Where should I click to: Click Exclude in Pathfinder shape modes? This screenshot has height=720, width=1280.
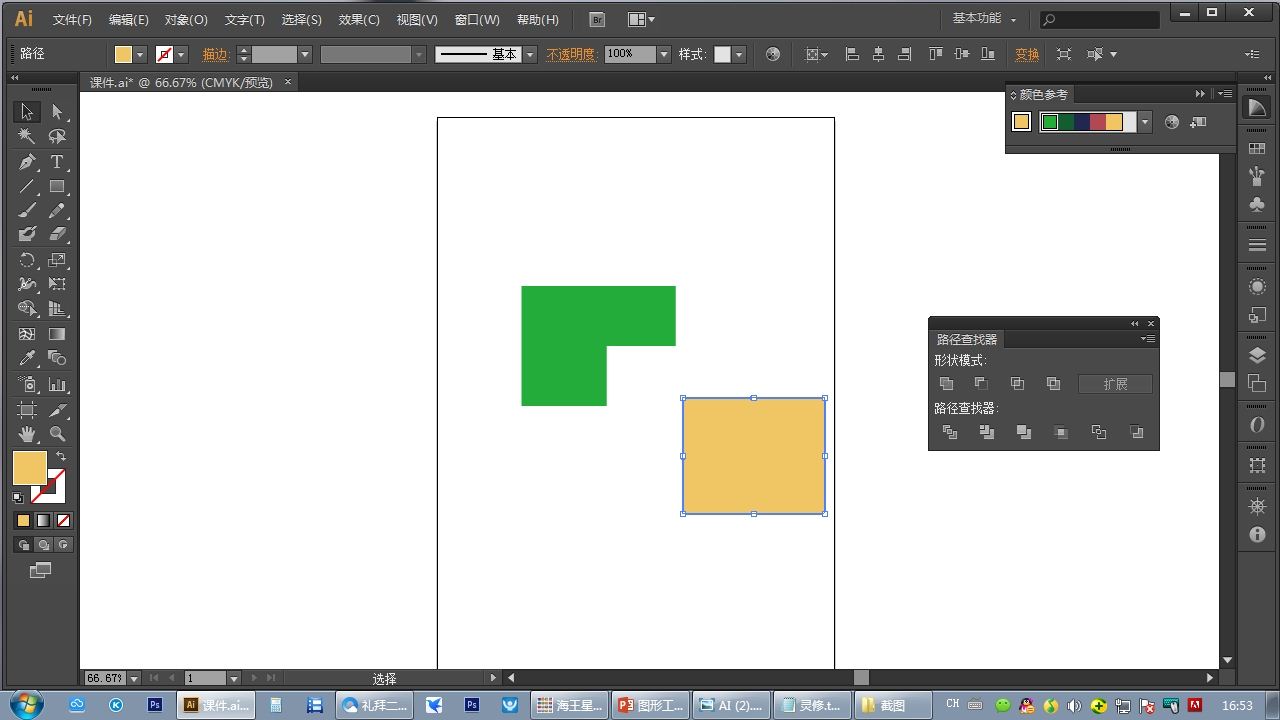pos(1053,384)
